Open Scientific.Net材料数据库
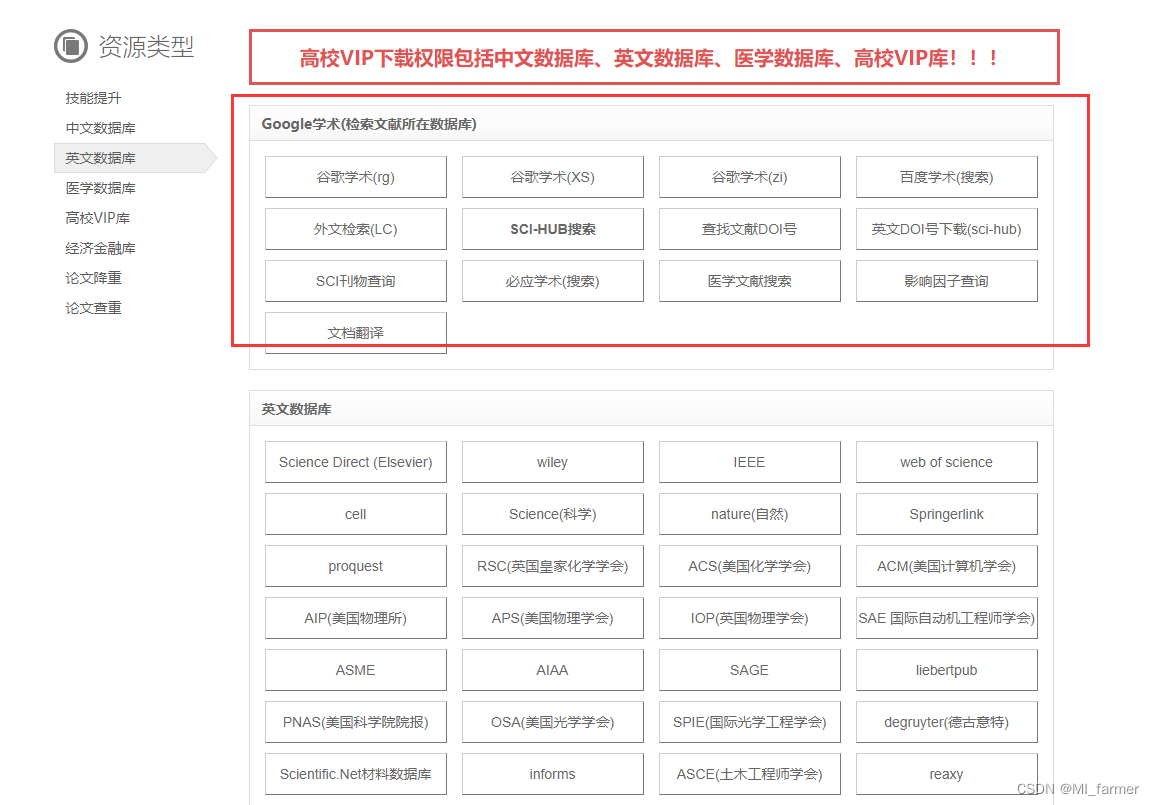Image resolution: width=1154 pixels, height=805 pixels. click(355, 774)
